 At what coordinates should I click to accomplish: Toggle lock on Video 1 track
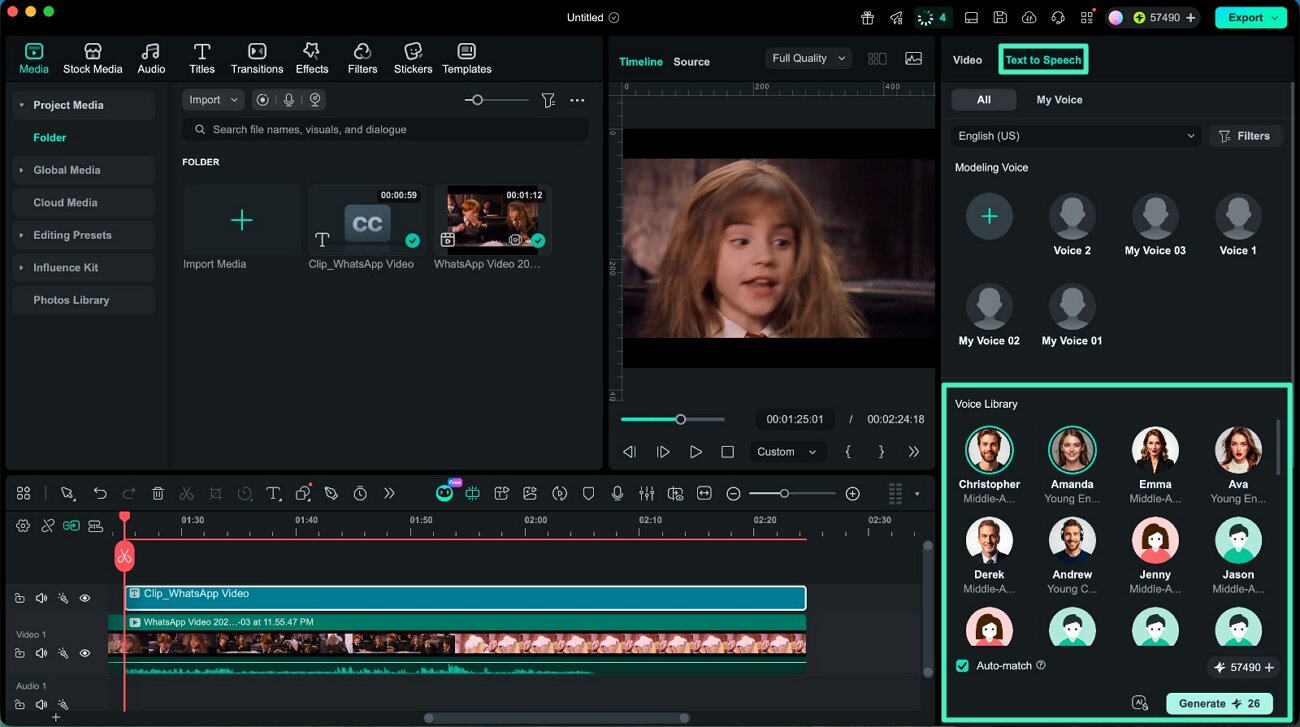(19, 653)
